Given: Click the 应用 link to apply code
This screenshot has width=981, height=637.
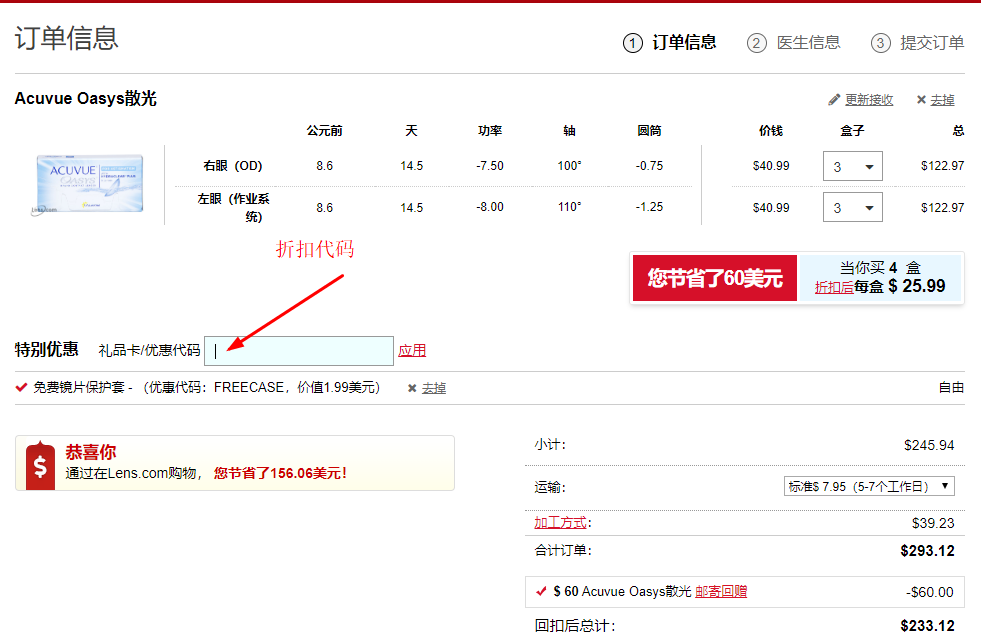Looking at the screenshot, I should tap(412, 351).
